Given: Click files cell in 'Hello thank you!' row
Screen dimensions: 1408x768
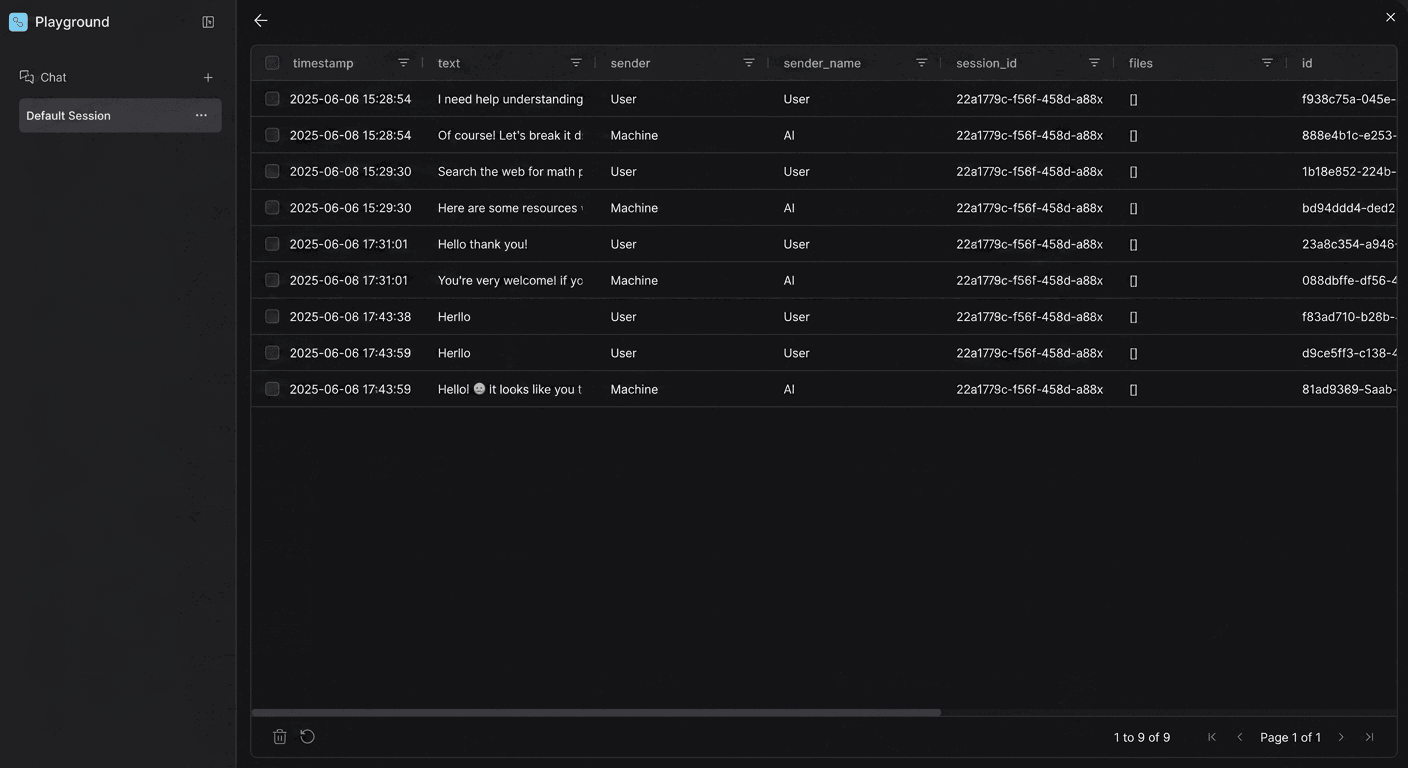Looking at the screenshot, I should pos(1133,244).
